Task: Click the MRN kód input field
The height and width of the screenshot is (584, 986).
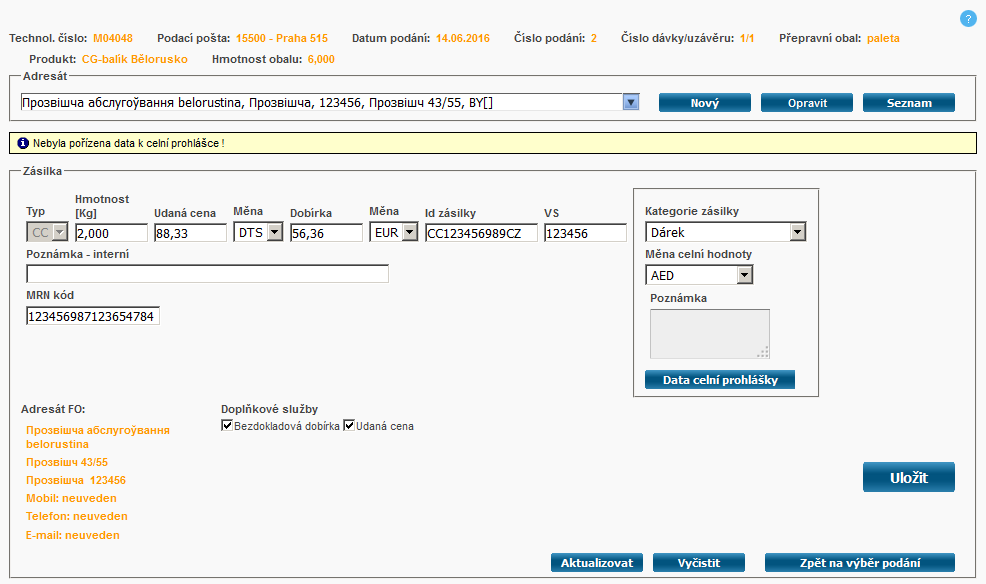Action: pos(93,316)
